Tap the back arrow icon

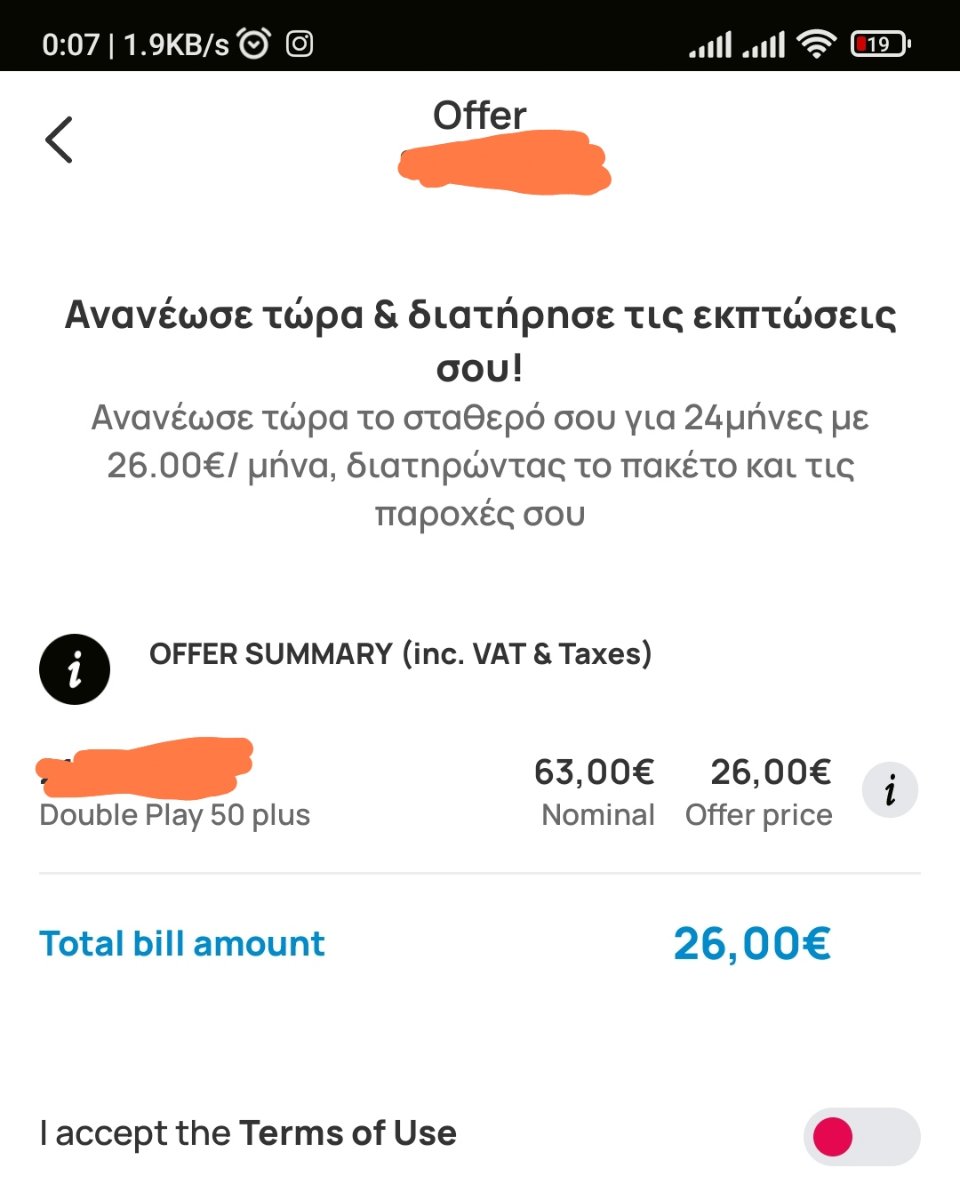59,139
